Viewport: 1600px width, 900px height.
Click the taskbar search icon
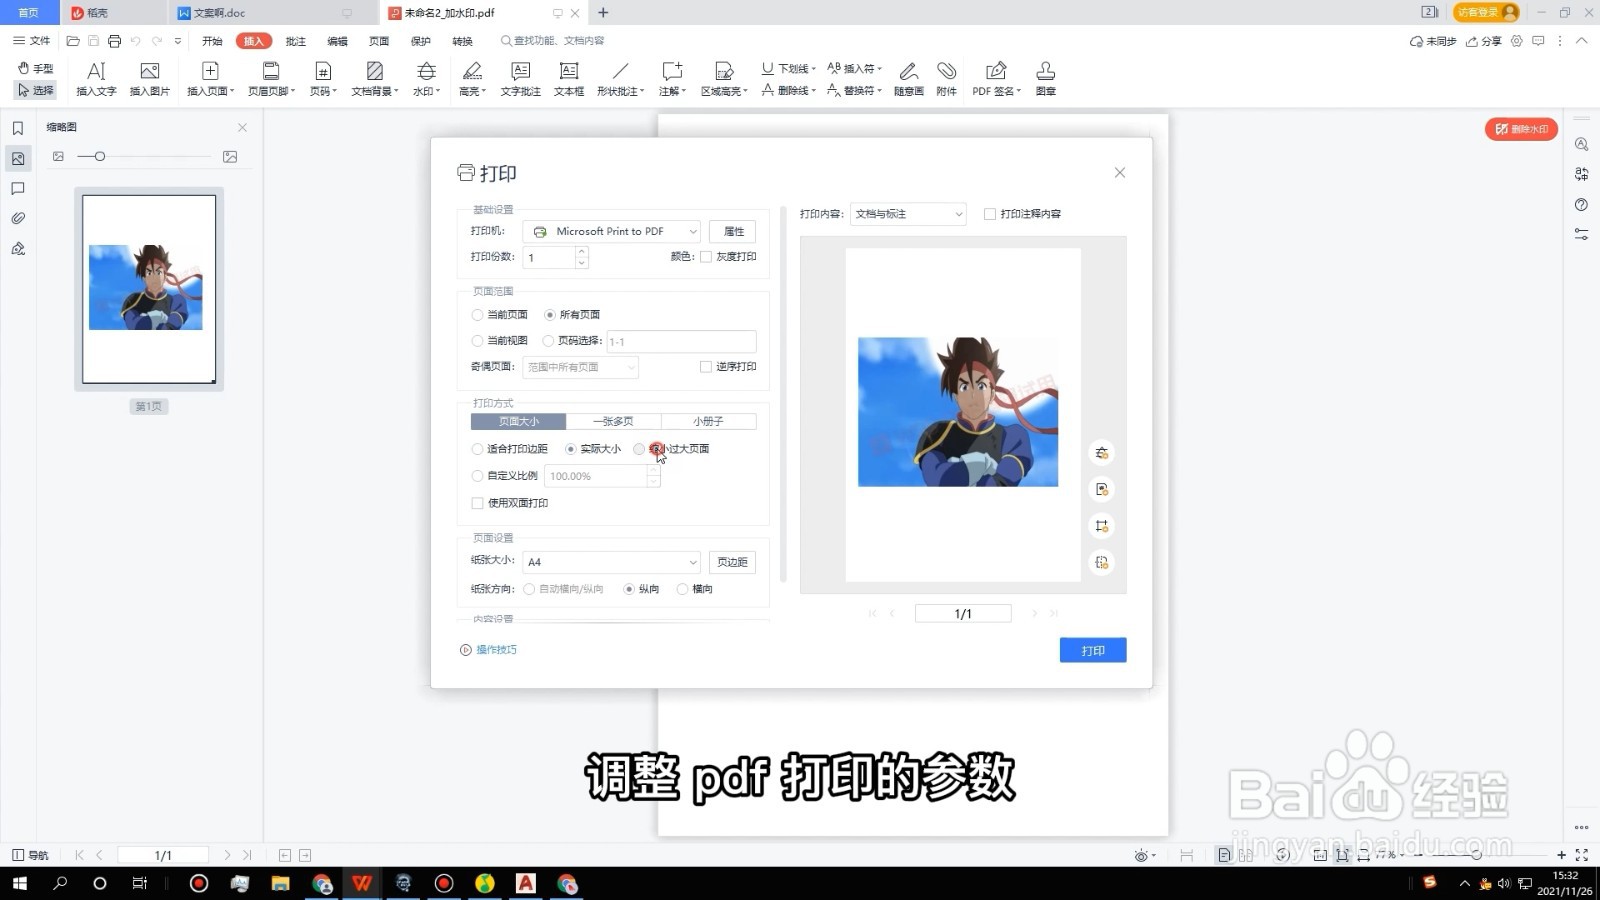pyautogui.click(x=60, y=883)
